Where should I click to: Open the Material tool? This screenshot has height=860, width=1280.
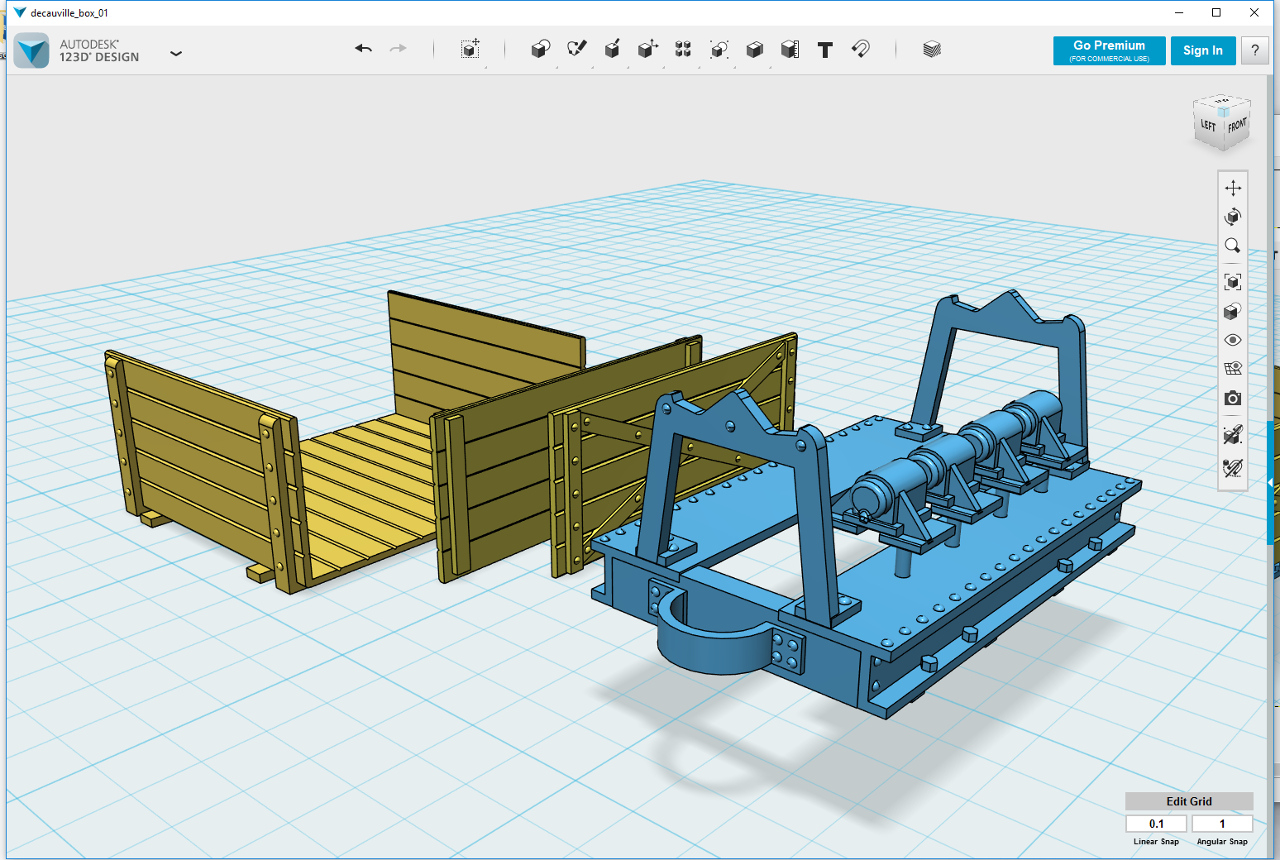pos(932,49)
